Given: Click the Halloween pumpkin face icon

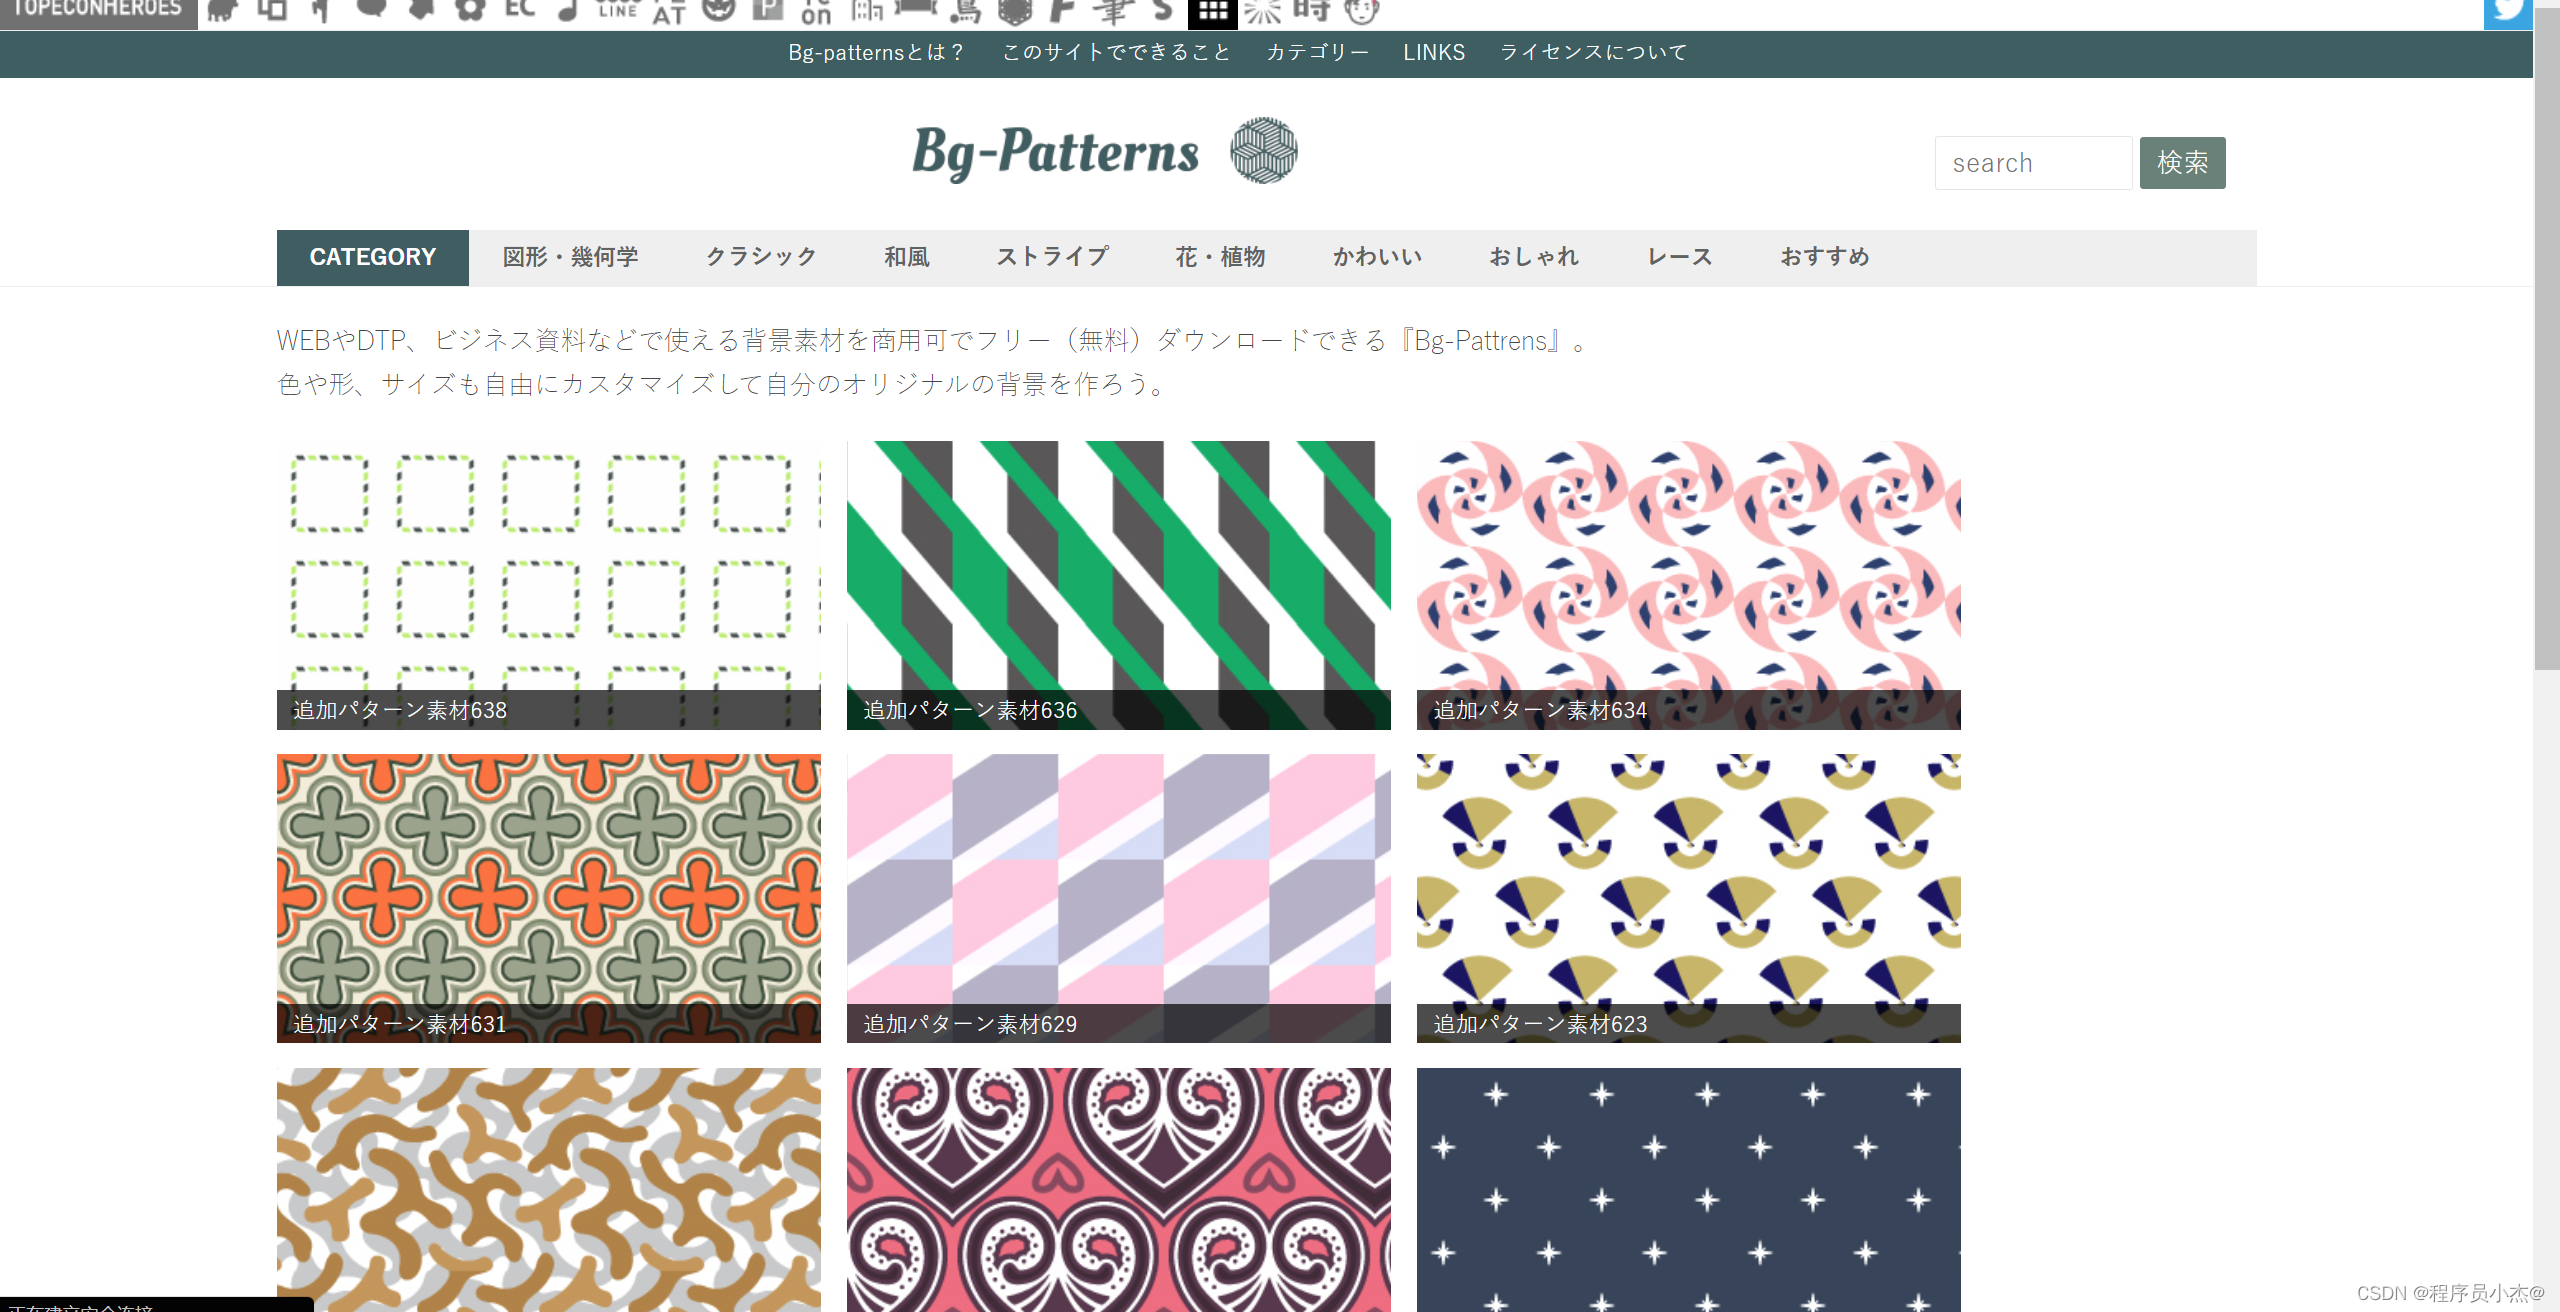Looking at the screenshot, I should (718, 10).
